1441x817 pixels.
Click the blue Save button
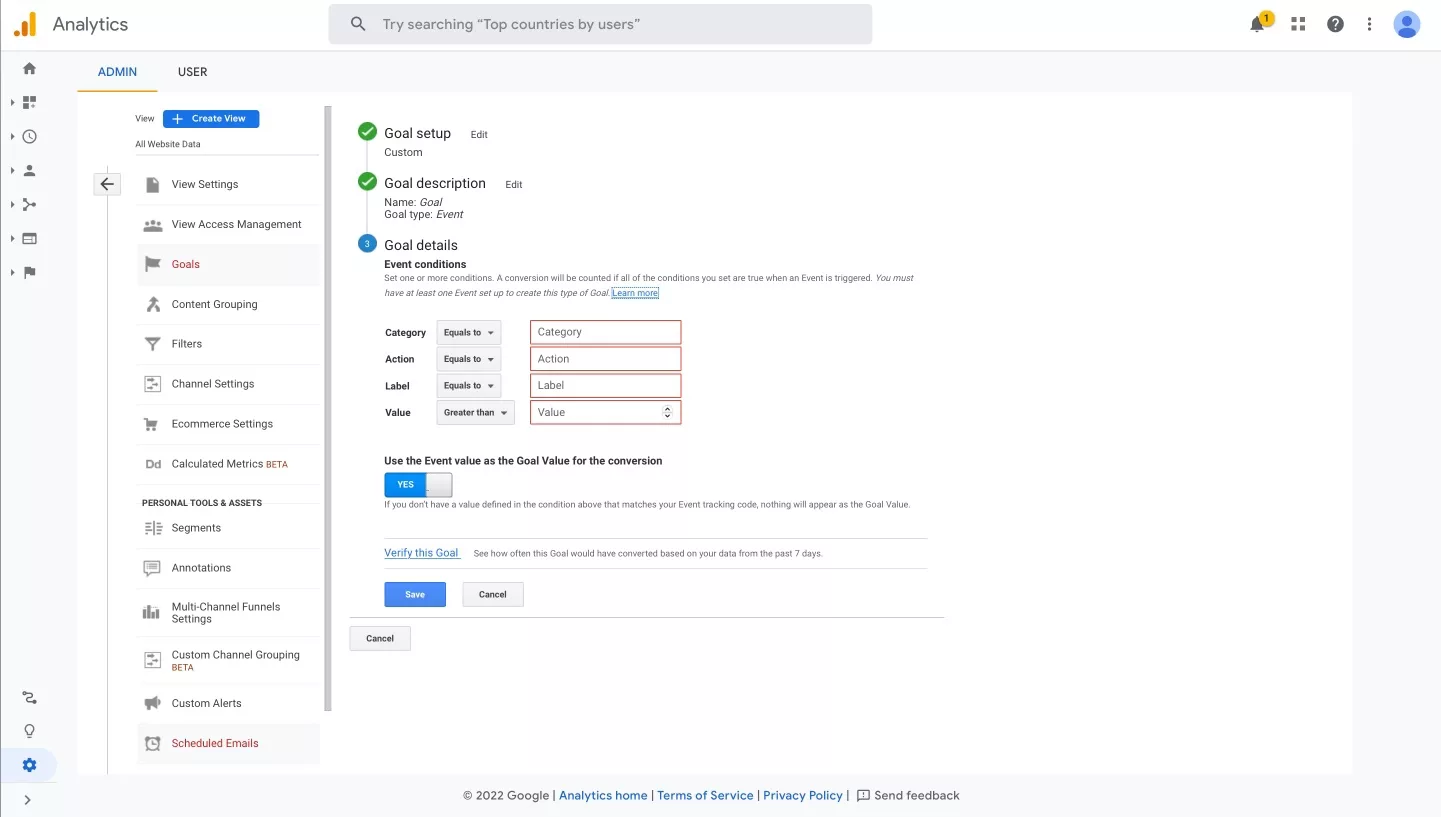415,594
